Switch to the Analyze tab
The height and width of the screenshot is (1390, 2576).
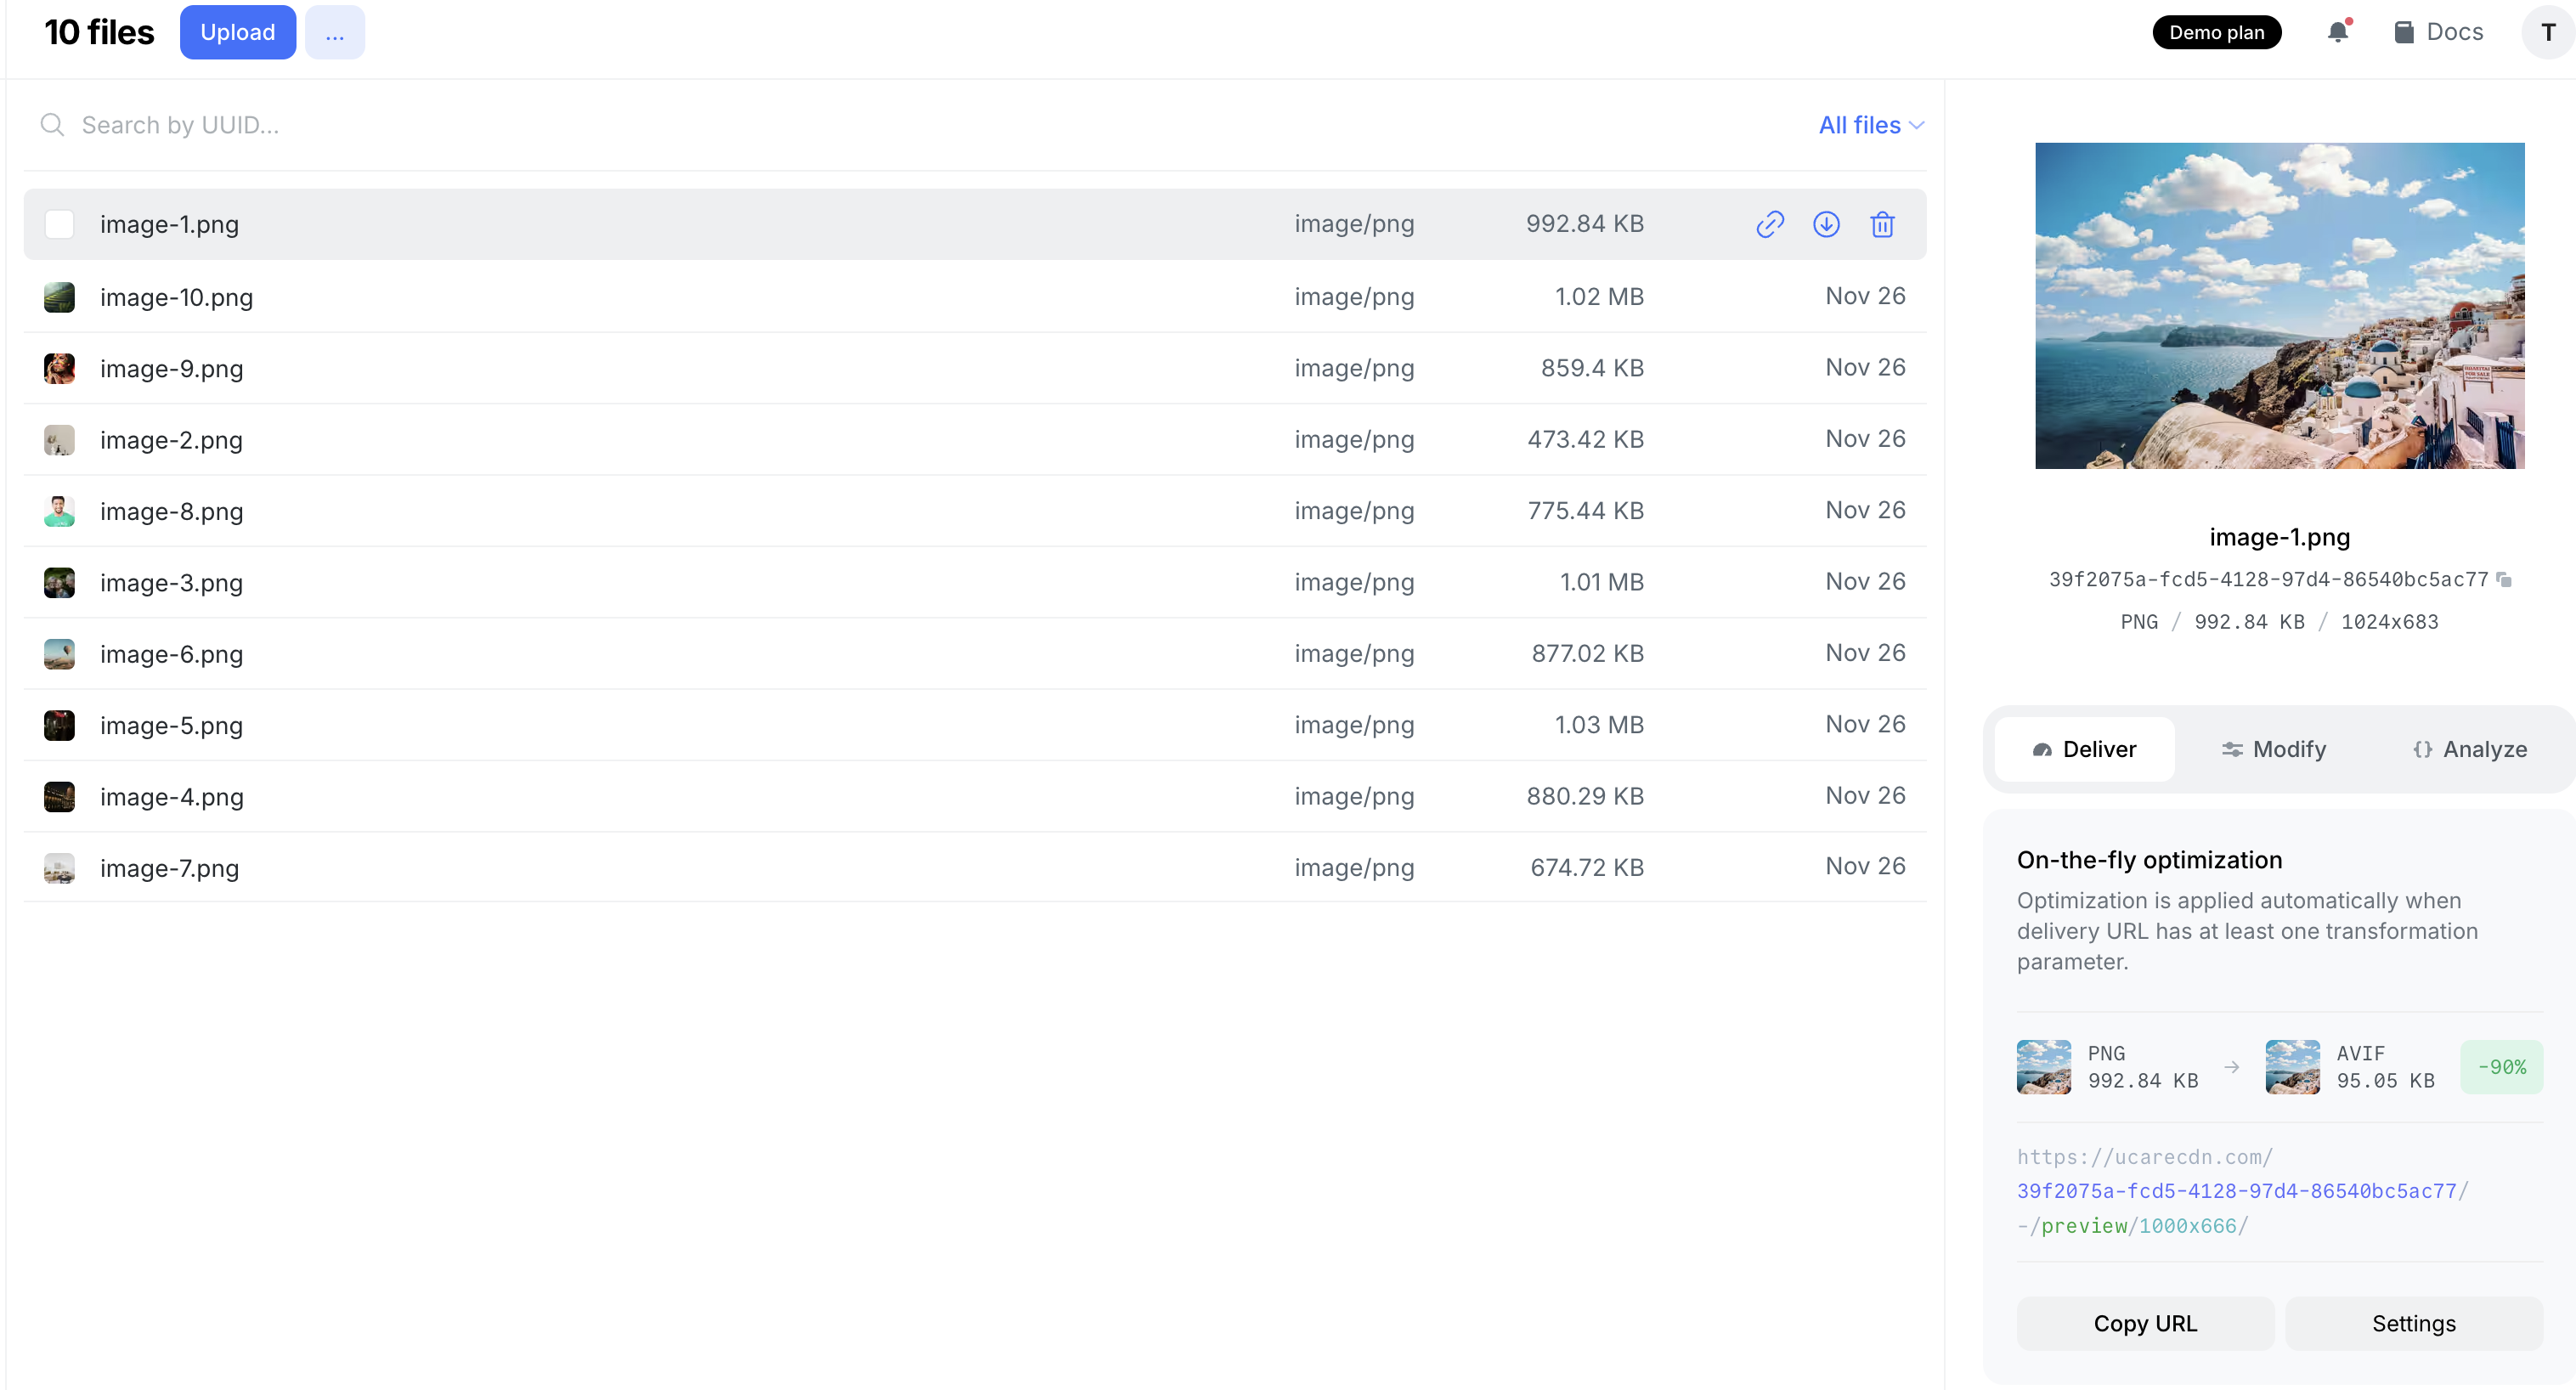pyautogui.click(x=2469, y=749)
